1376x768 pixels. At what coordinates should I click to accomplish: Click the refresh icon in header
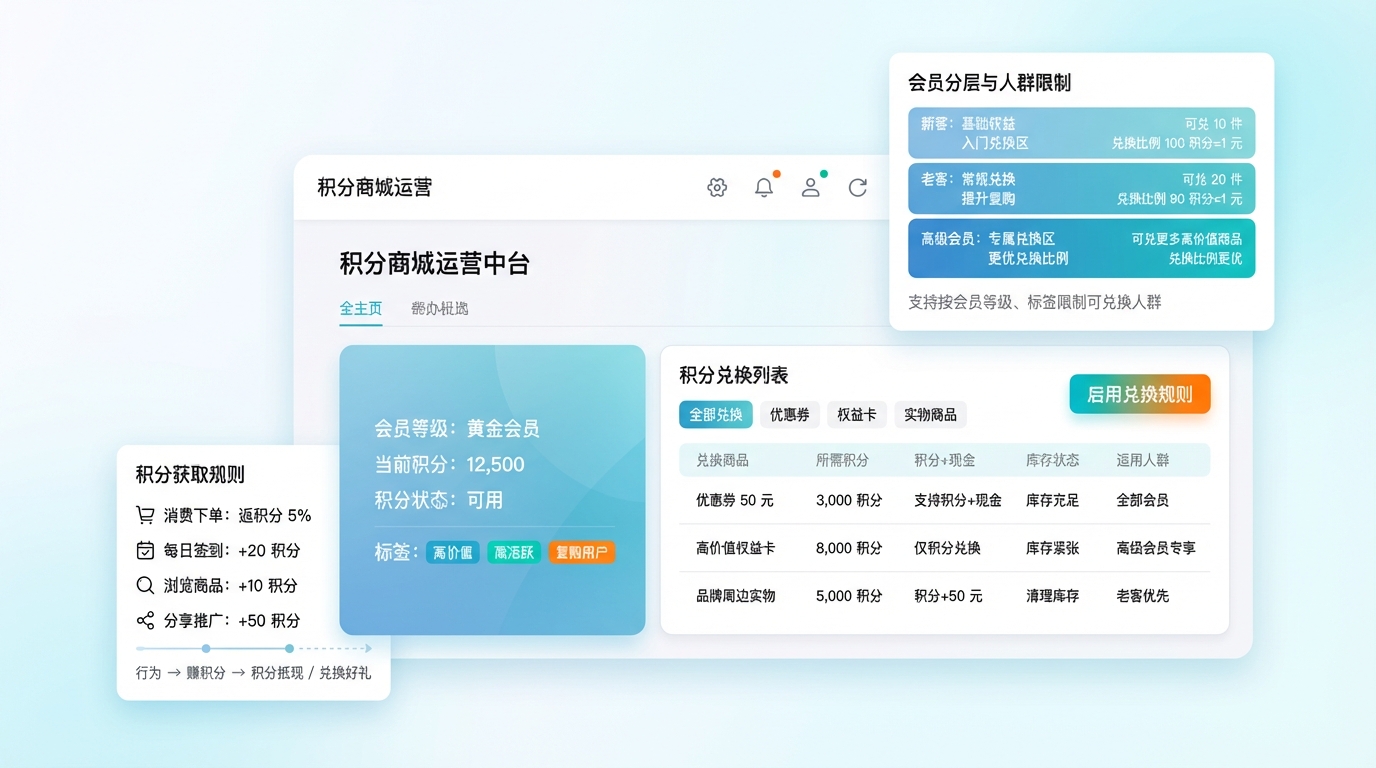pos(858,187)
